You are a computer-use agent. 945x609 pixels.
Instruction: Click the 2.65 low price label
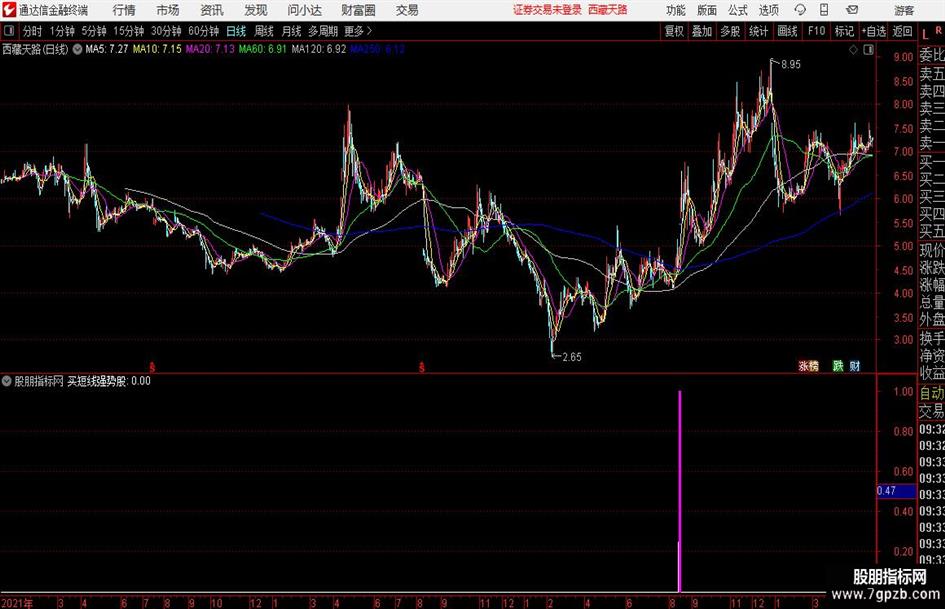(571, 357)
